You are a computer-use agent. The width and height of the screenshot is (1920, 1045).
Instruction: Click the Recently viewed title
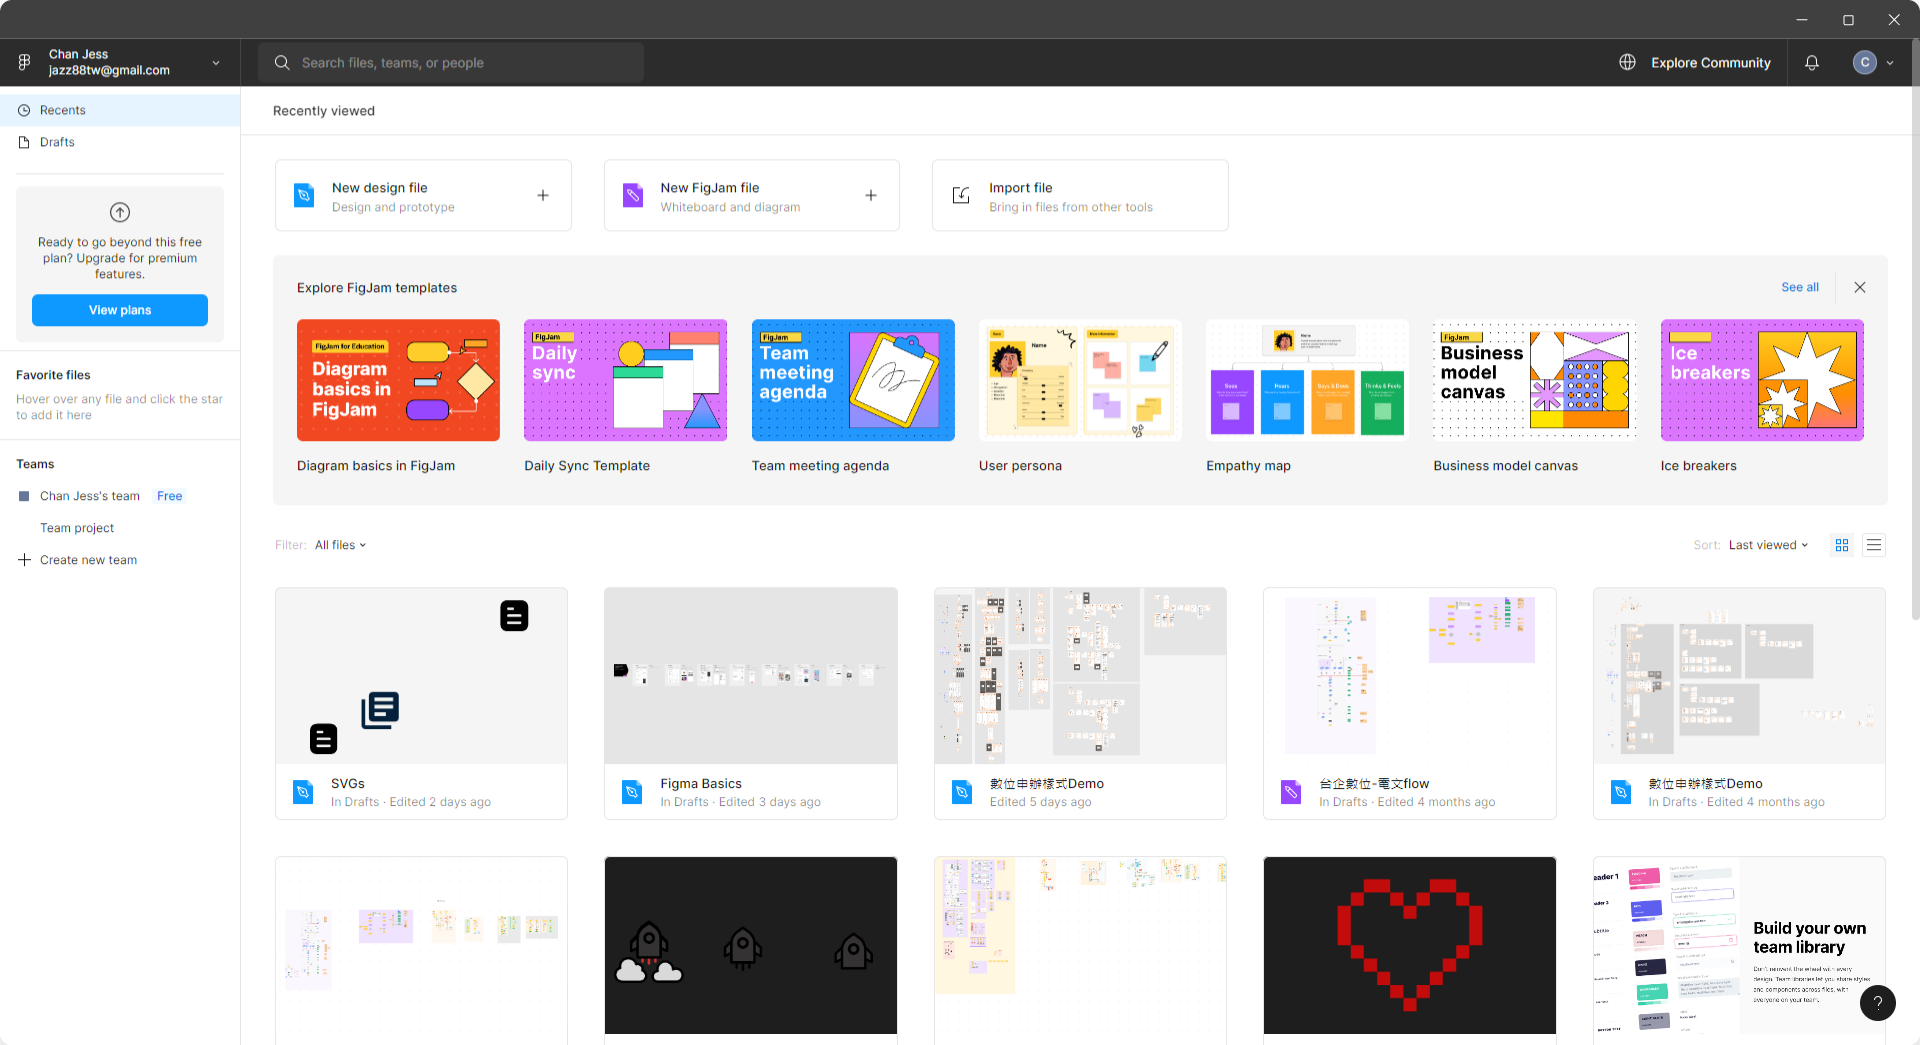click(x=324, y=111)
